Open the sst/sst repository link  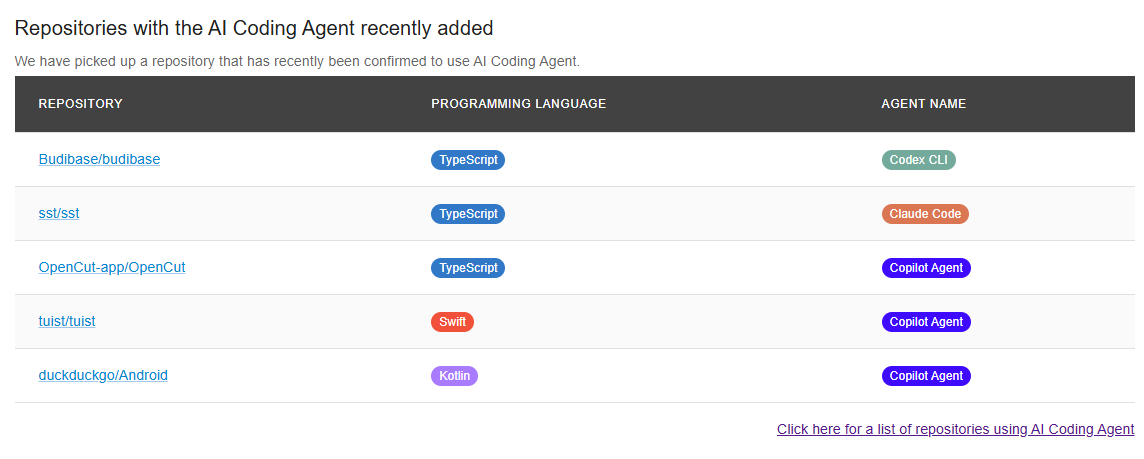[x=59, y=213]
